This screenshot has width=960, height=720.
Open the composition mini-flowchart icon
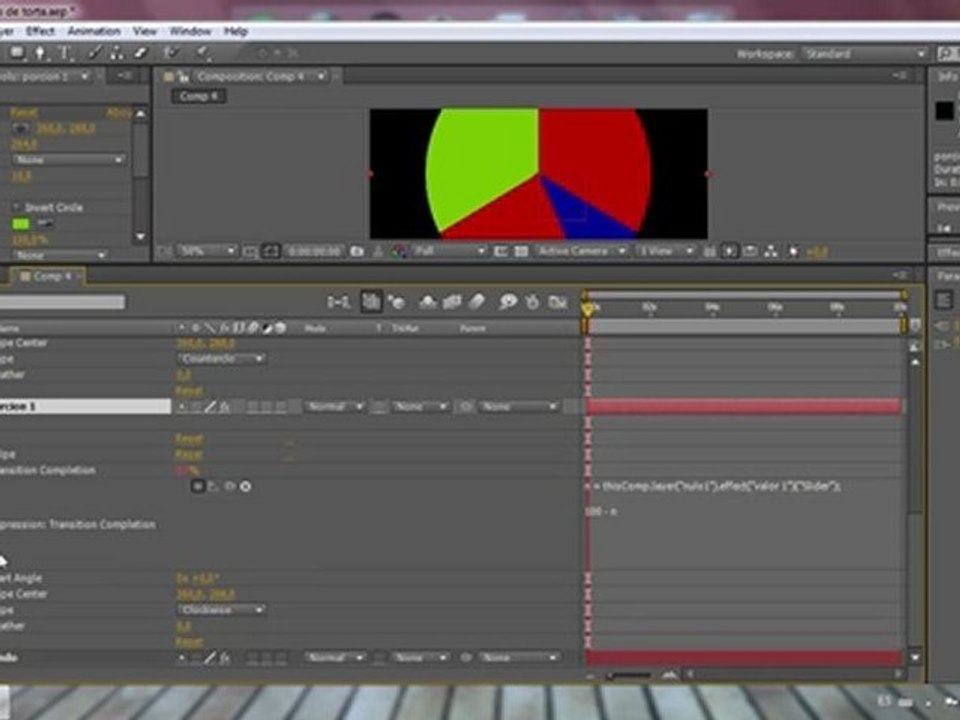coord(338,302)
